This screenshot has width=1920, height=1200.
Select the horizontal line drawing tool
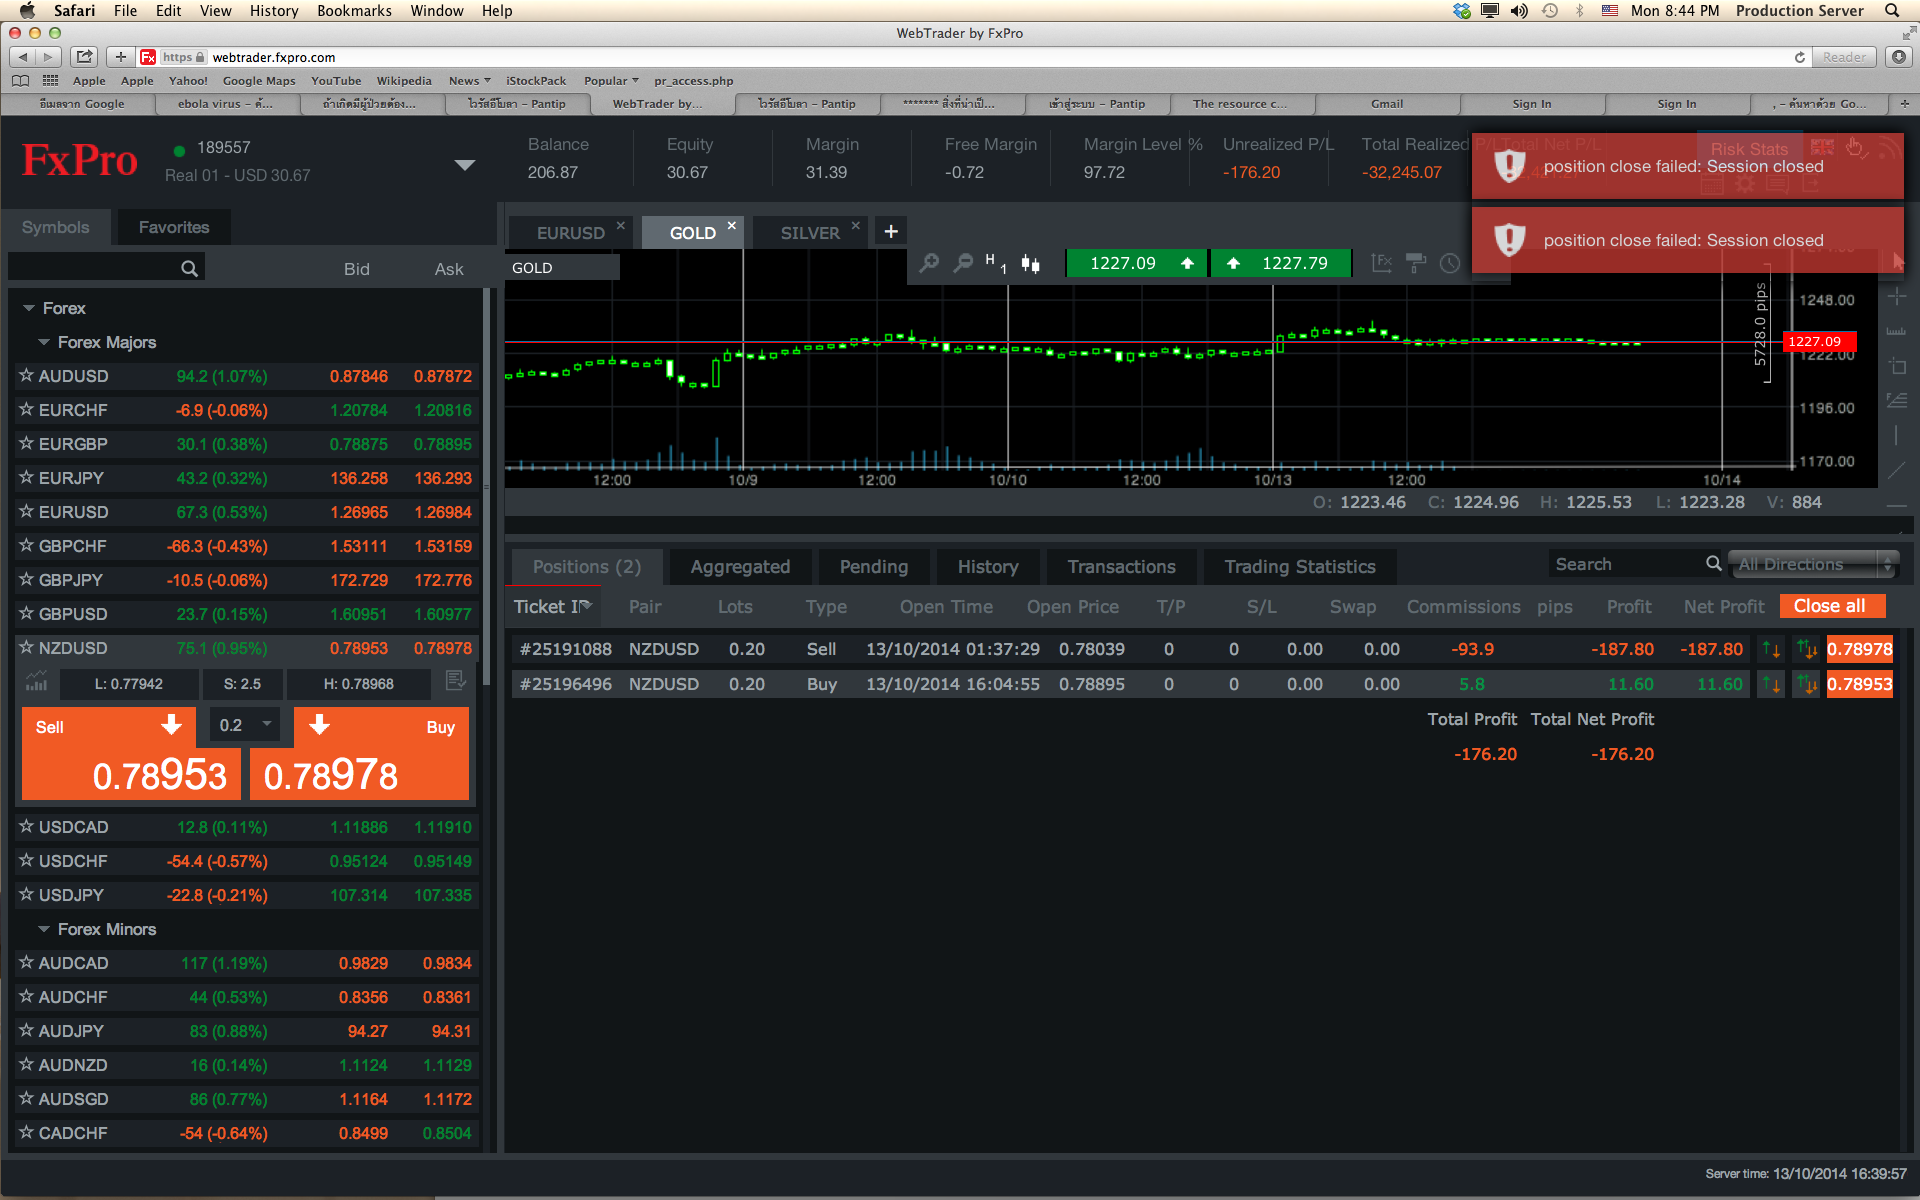click(1896, 506)
